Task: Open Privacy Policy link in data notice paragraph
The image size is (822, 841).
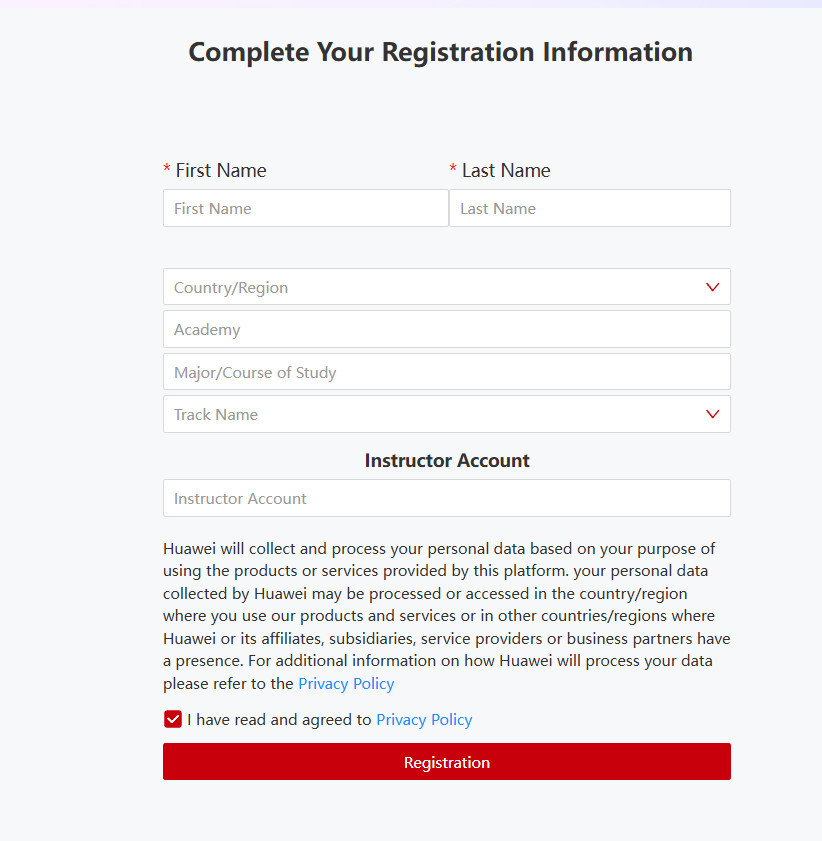Action: tap(346, 684)
